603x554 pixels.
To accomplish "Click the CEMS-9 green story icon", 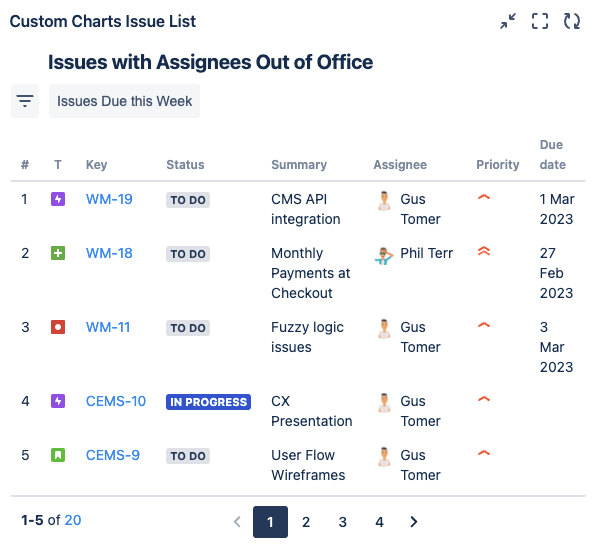I will (58, 455).
